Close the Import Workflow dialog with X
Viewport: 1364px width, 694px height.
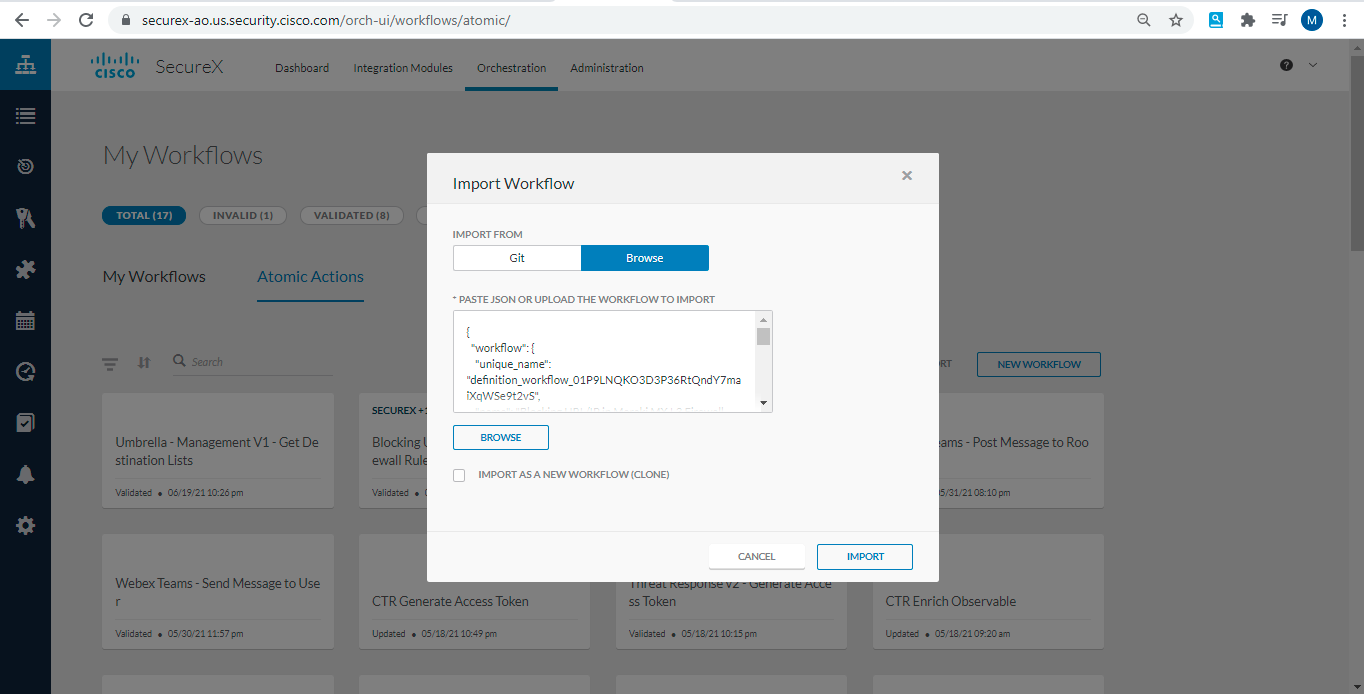907,176
